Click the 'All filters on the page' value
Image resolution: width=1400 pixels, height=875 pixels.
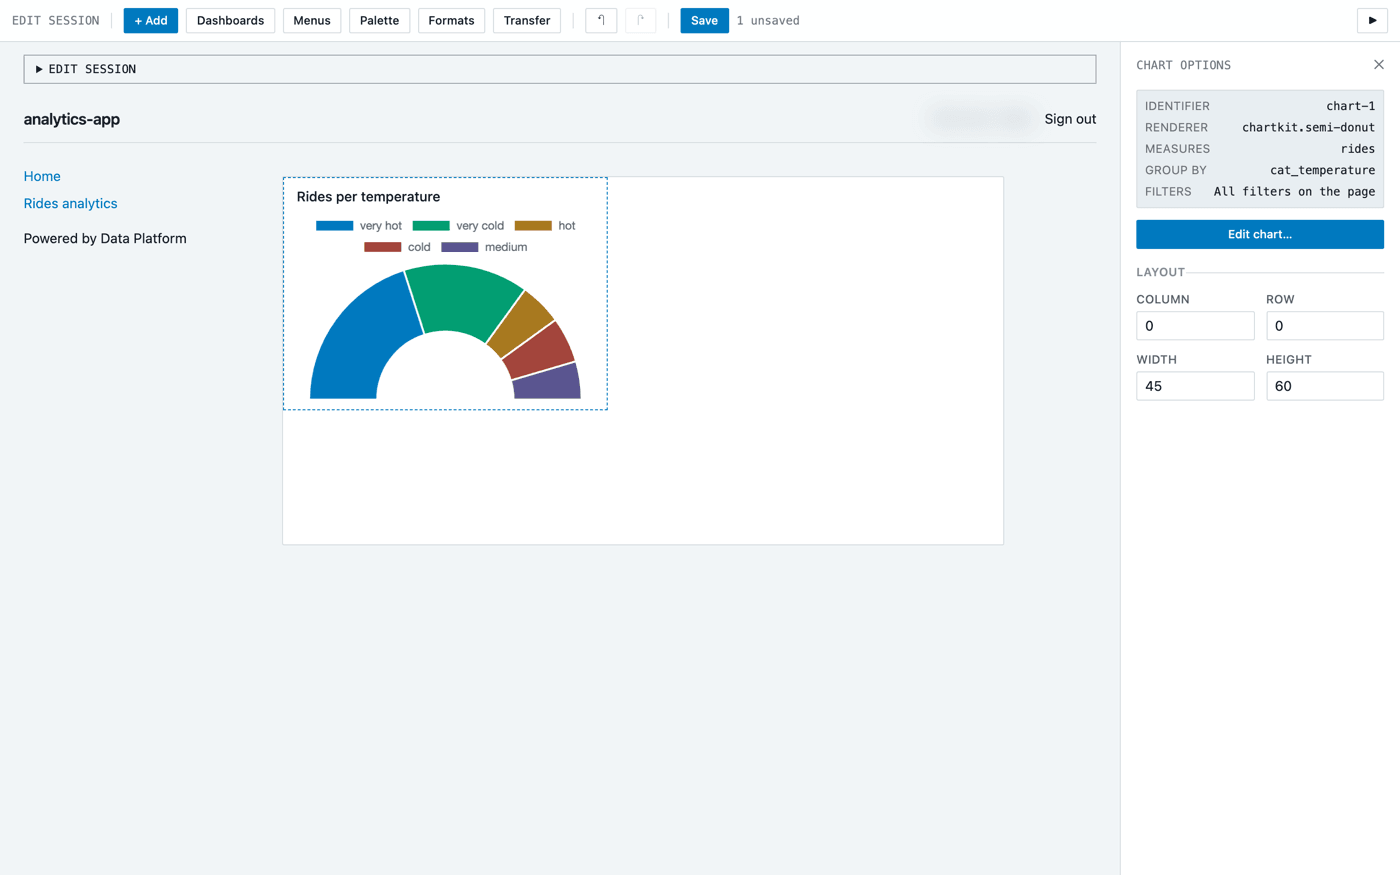tap(1294, 191)
